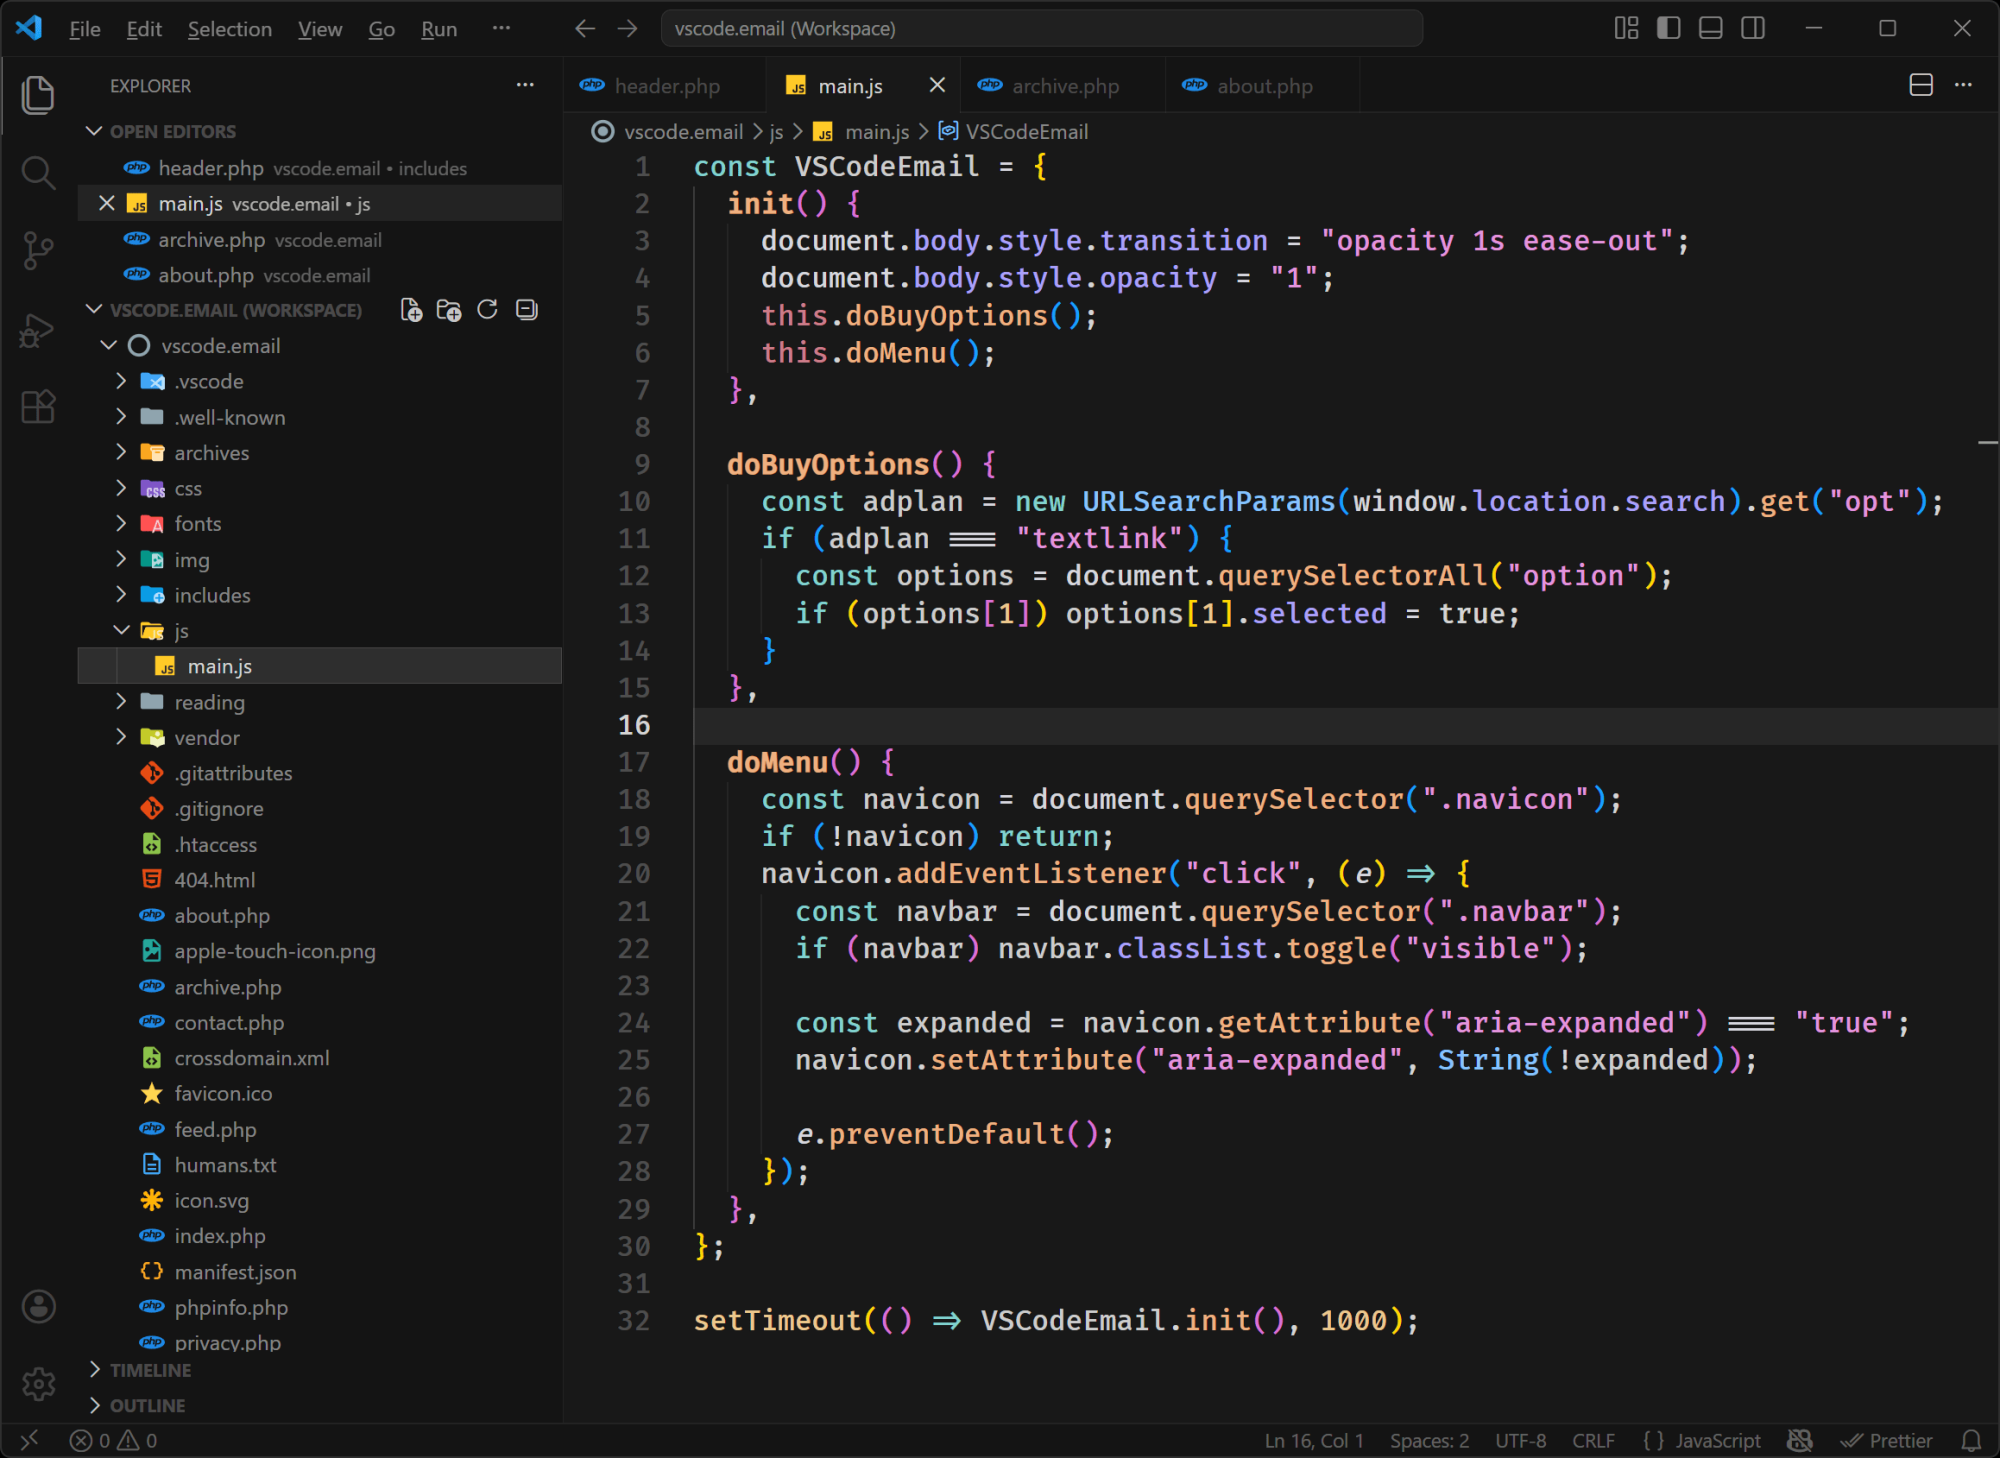Screen dimensions: 2000x1458
Task: Toggle the Primary Side Bar visibility
Action: [x=1667, y=28]
